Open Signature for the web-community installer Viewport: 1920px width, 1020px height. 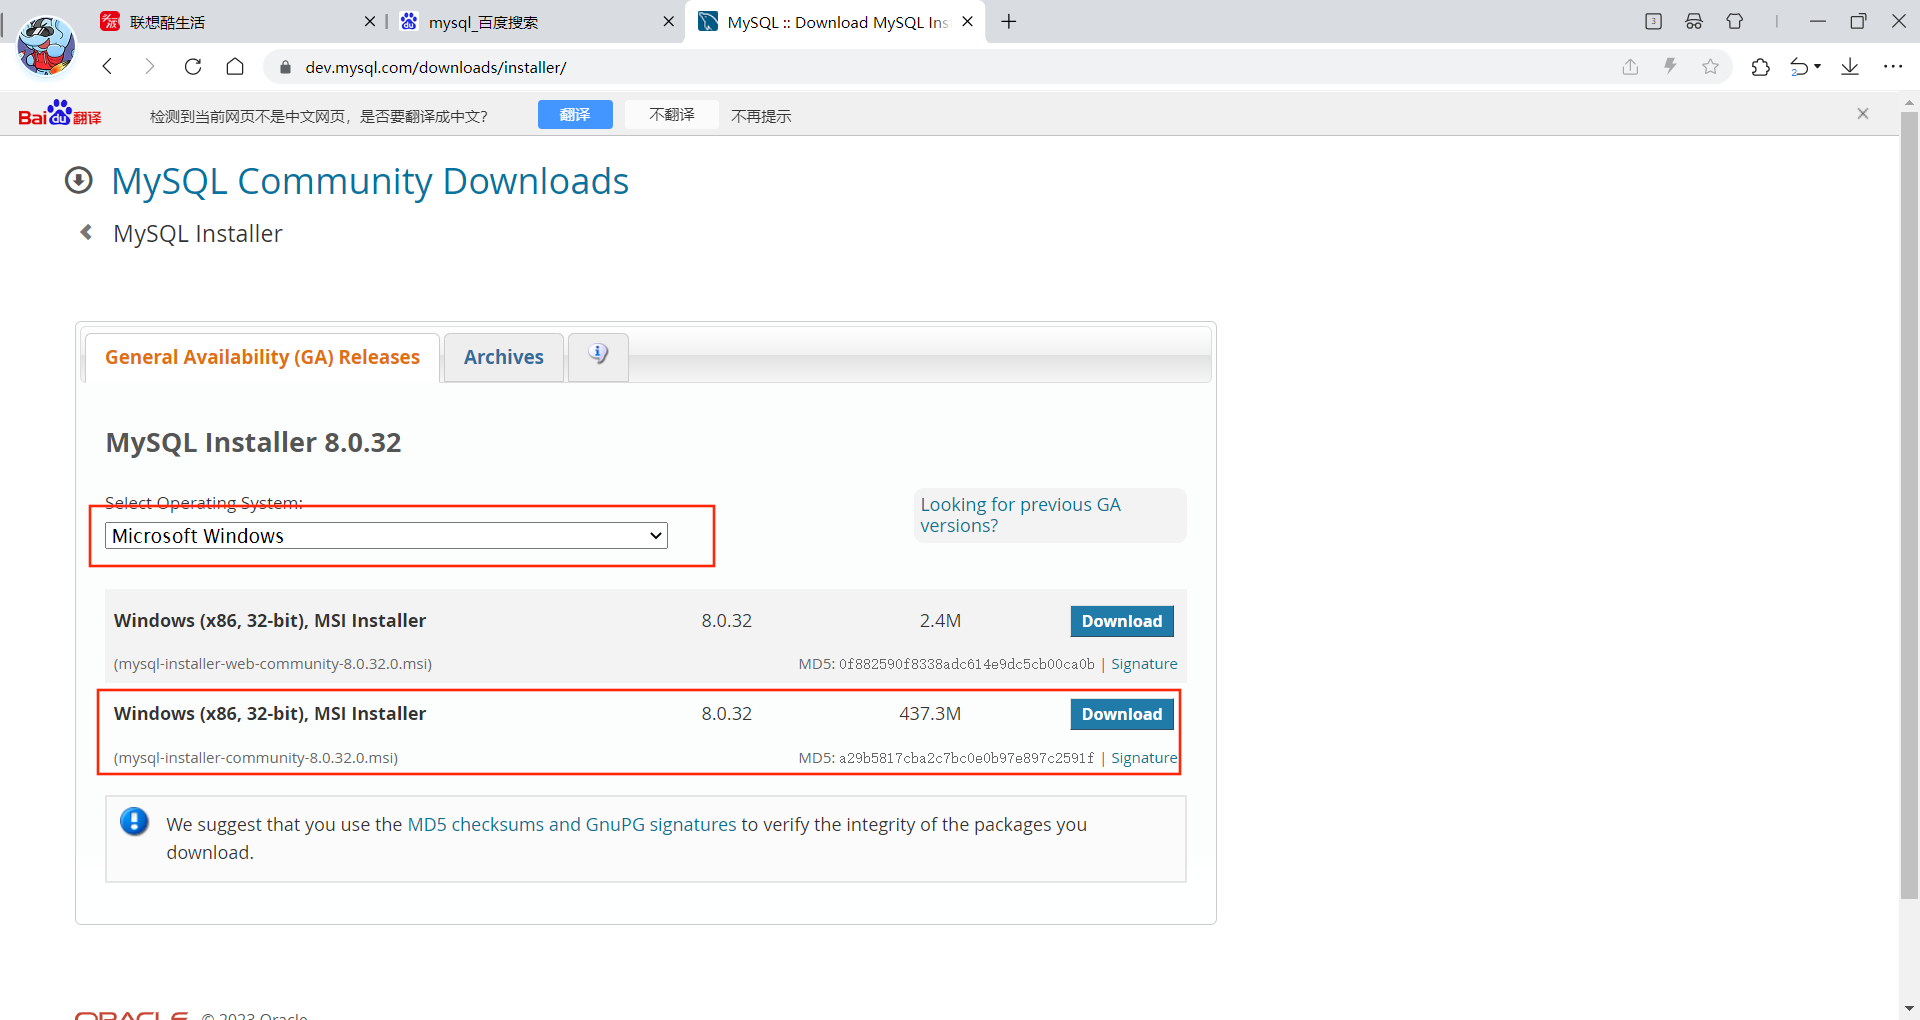click(1144, 664)
